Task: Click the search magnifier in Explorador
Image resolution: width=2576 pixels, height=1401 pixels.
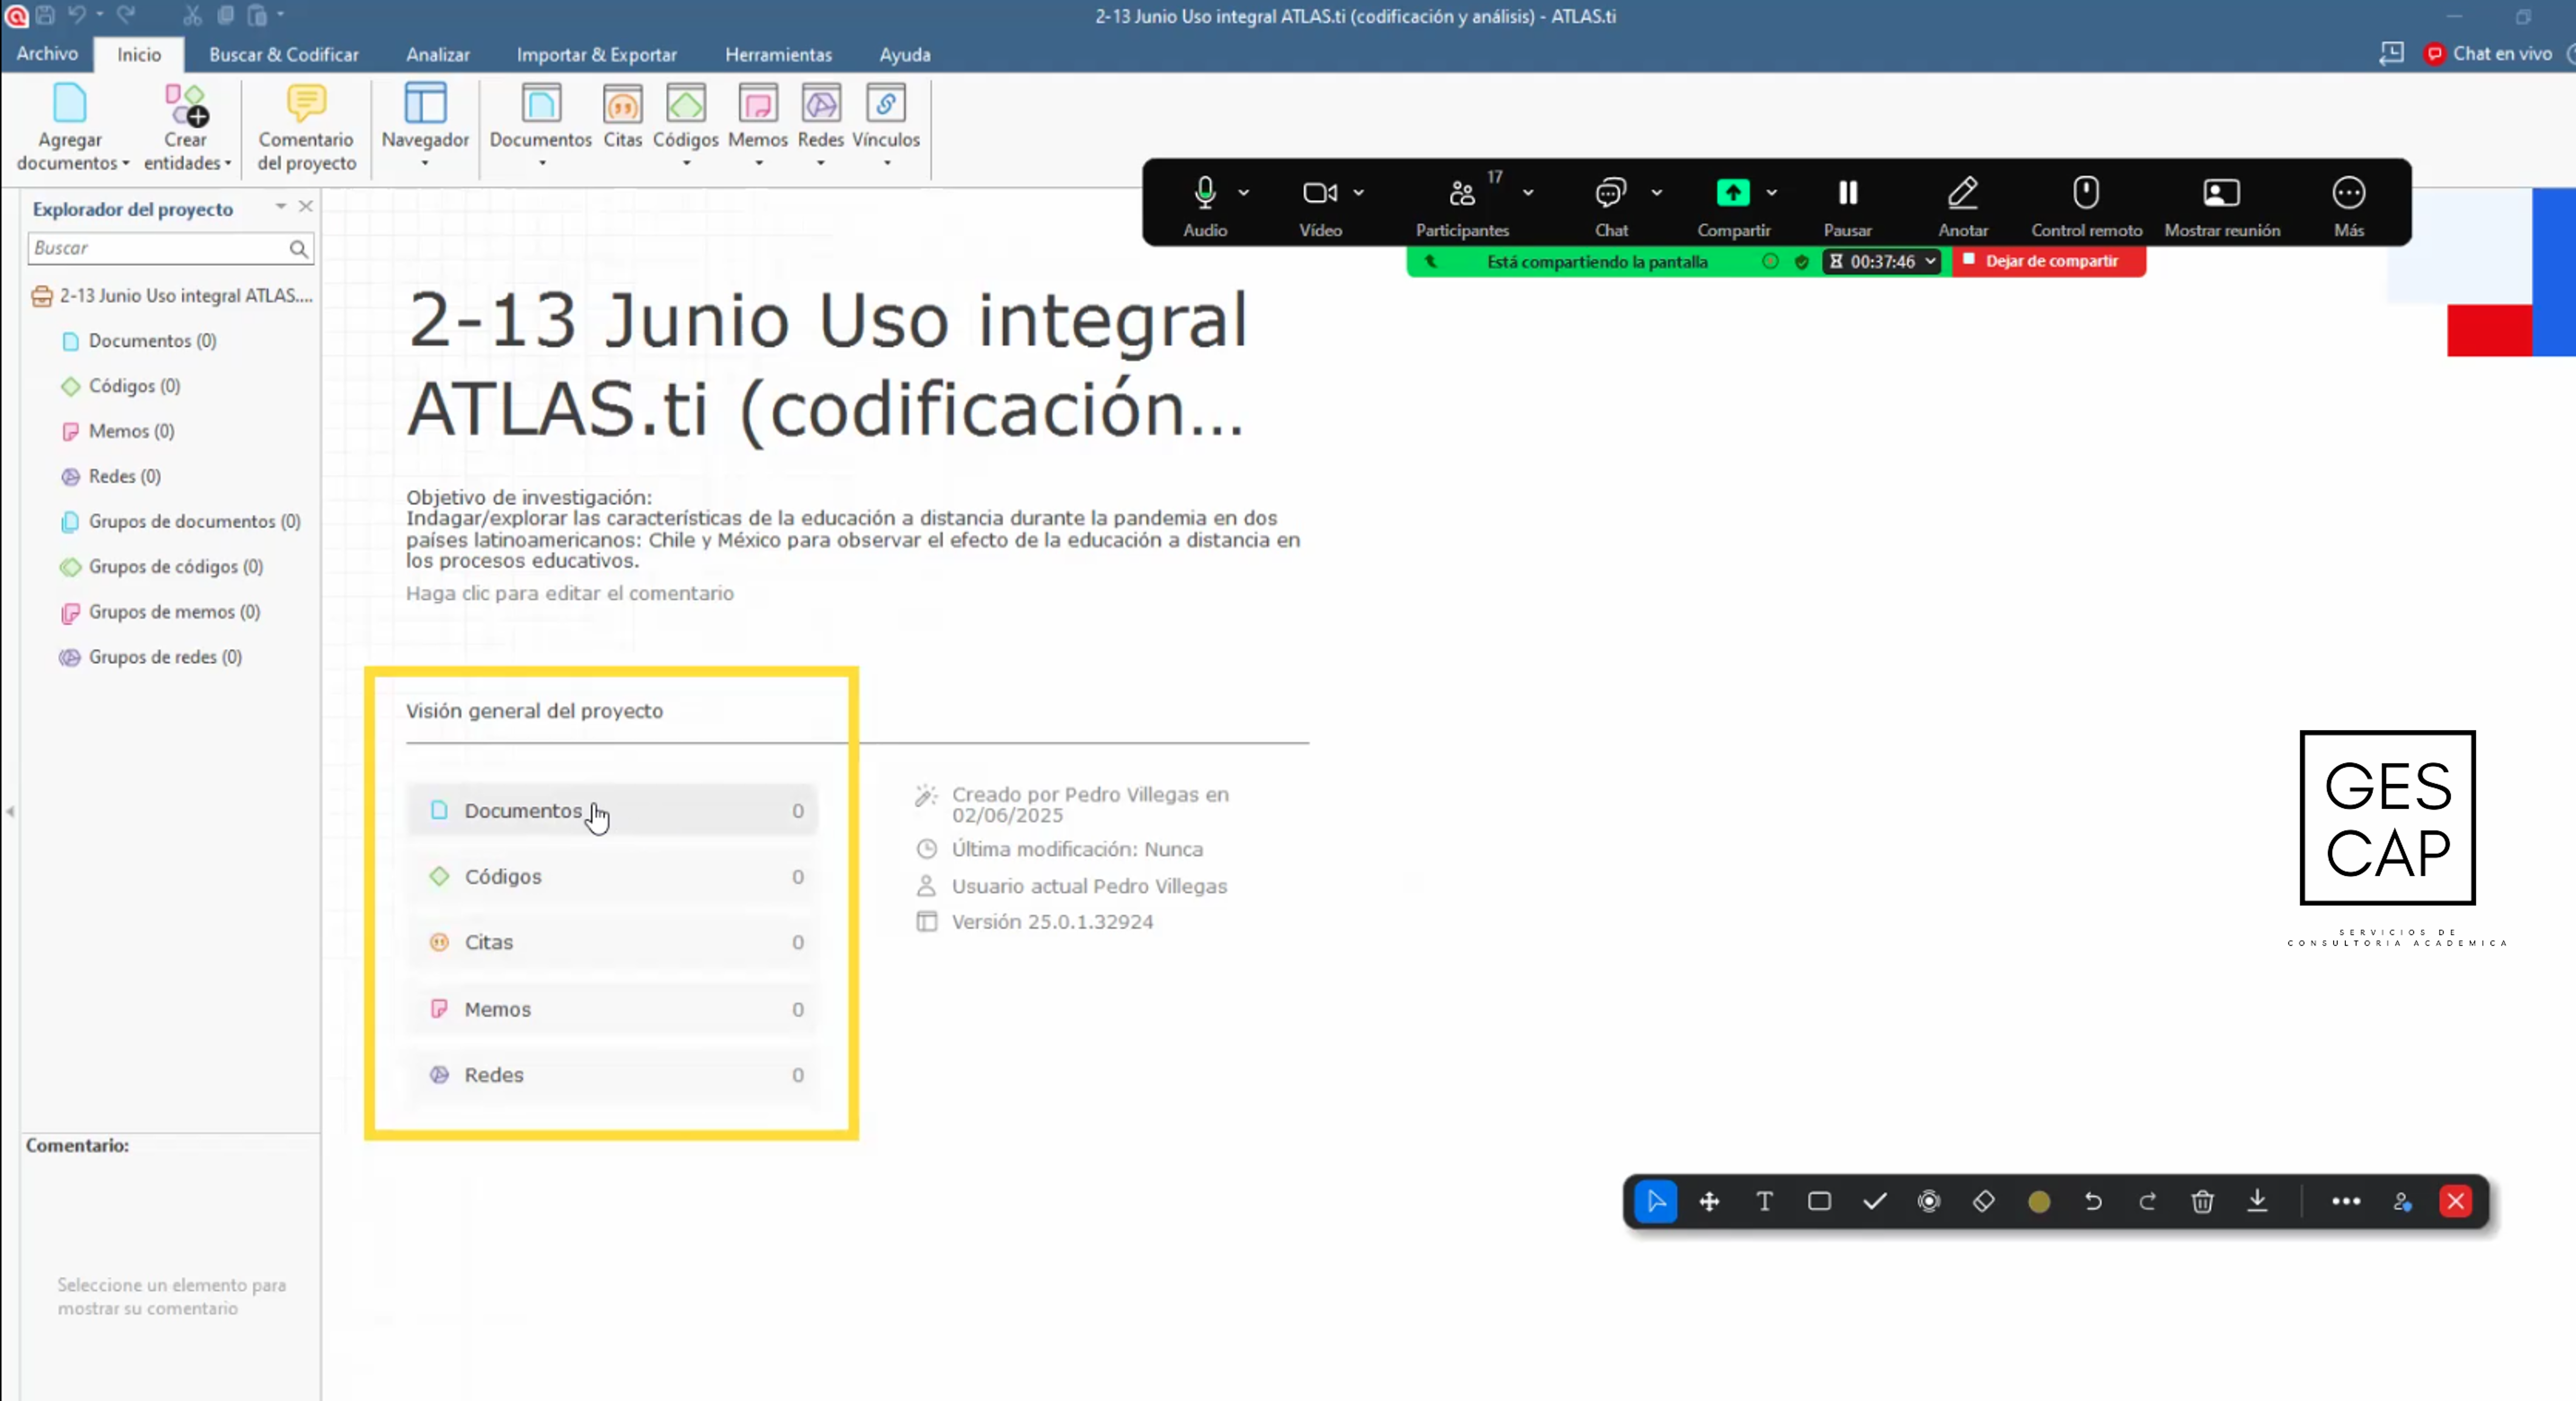Action: [x=298, y=249]
